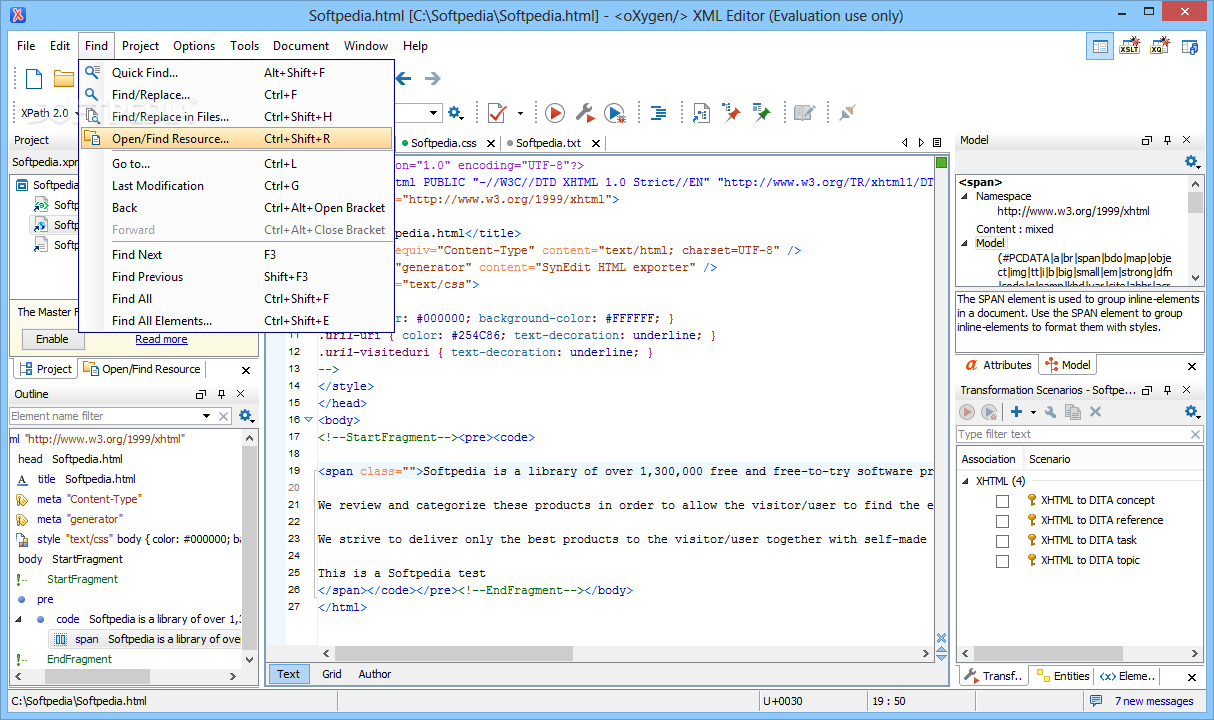Open the Entities panel tab
Screen dimensions: 1214x720
1063,676
